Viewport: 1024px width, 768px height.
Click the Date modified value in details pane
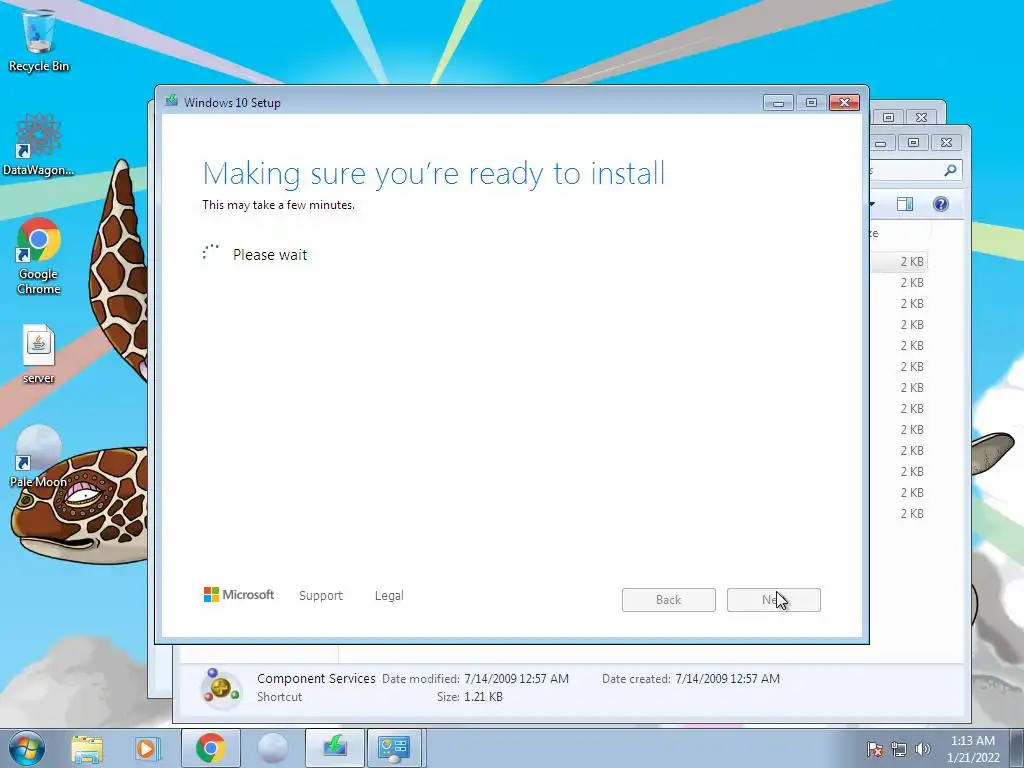click(517, 679)
